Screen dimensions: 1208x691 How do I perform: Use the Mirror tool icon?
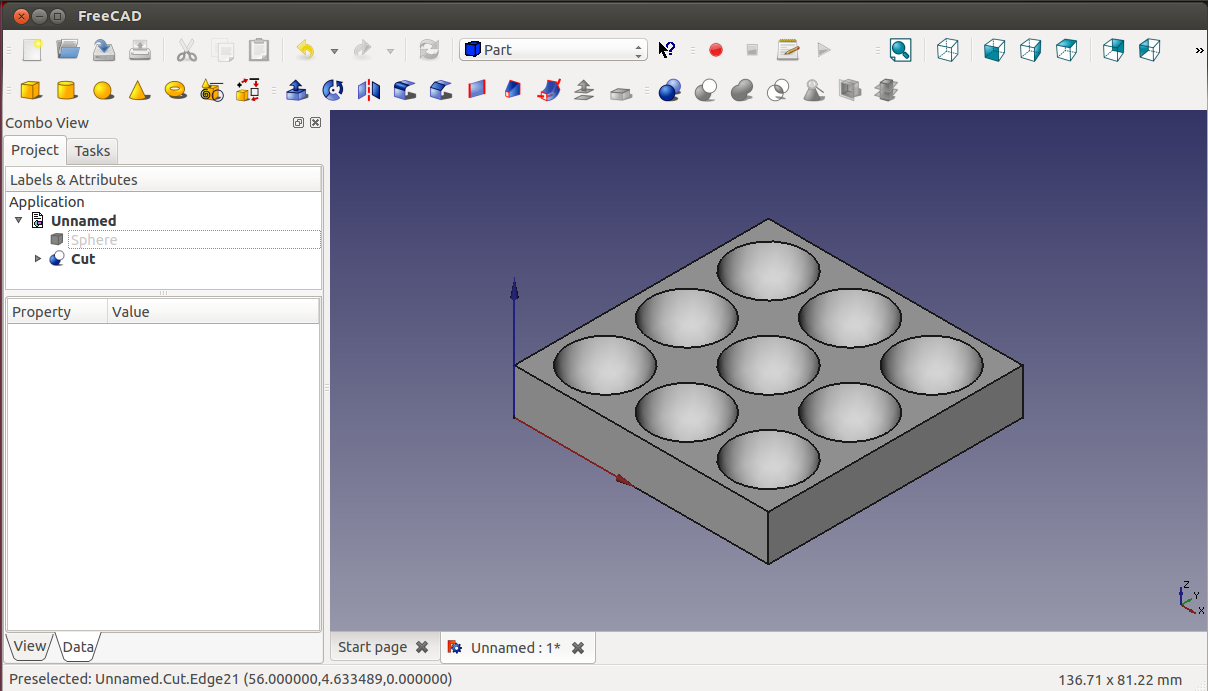[369, 91]
